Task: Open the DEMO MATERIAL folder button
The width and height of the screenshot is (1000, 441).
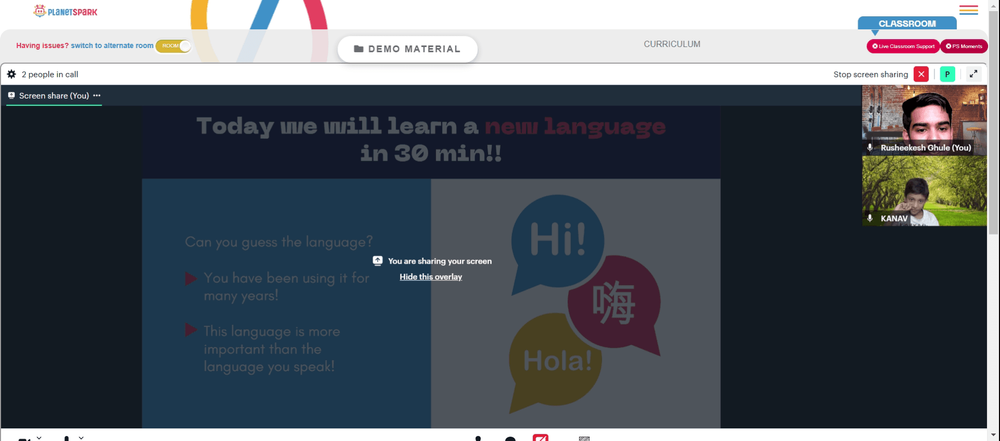Action: pyautogui.click(x=407, y=49)
